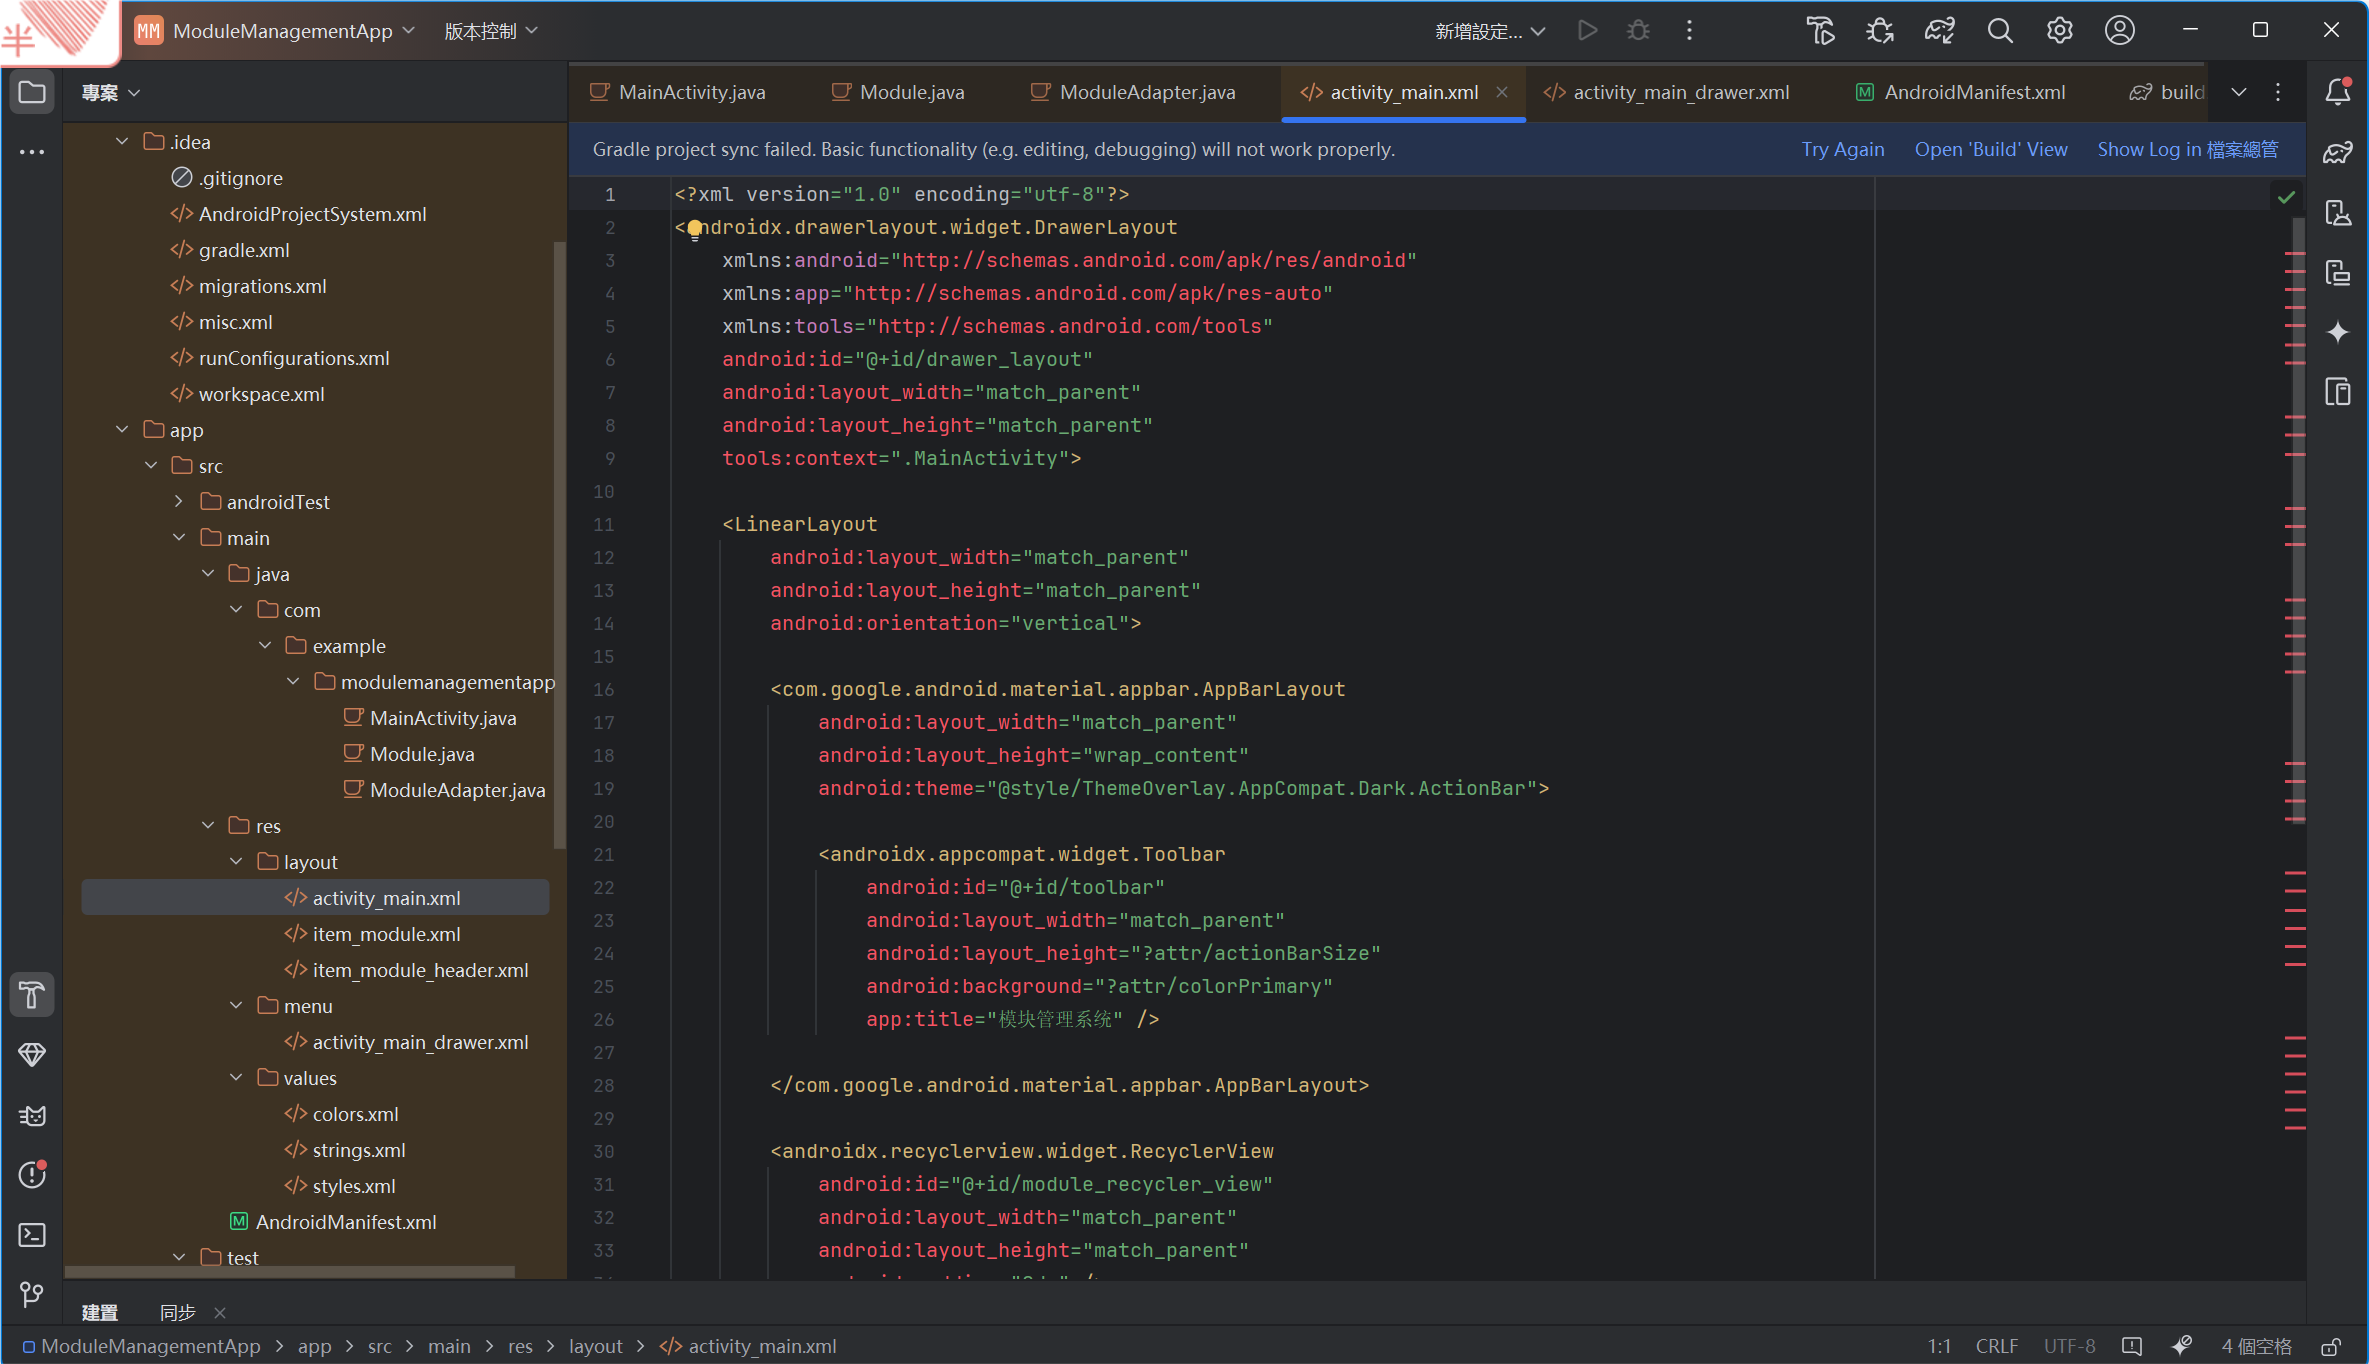Screen dimensions: 2369x1364
Task: Open the 版本控制 dropdown menu
Action: (490, 31)
